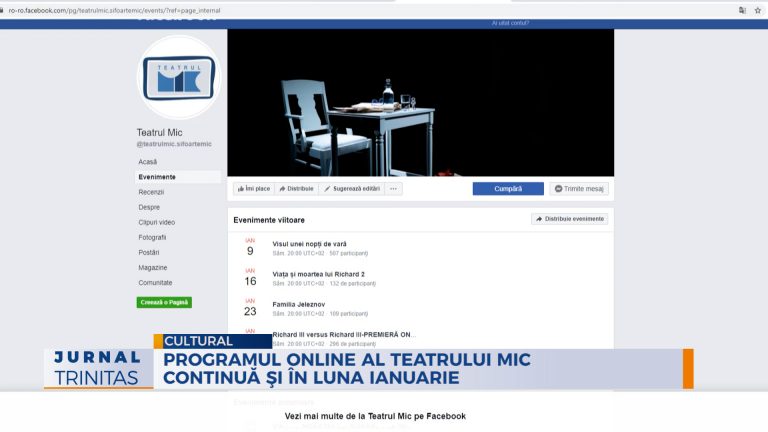Click the IAN 9 date tile
768x432 pixels.
pyautogui.click(x=250, y=247)
